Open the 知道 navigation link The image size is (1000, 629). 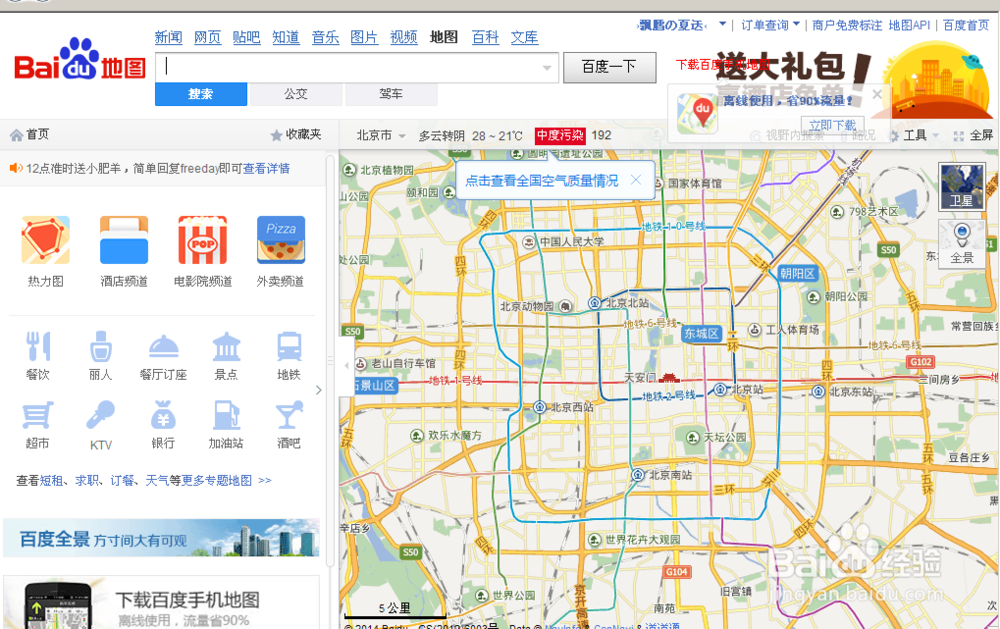pos(286,37)
